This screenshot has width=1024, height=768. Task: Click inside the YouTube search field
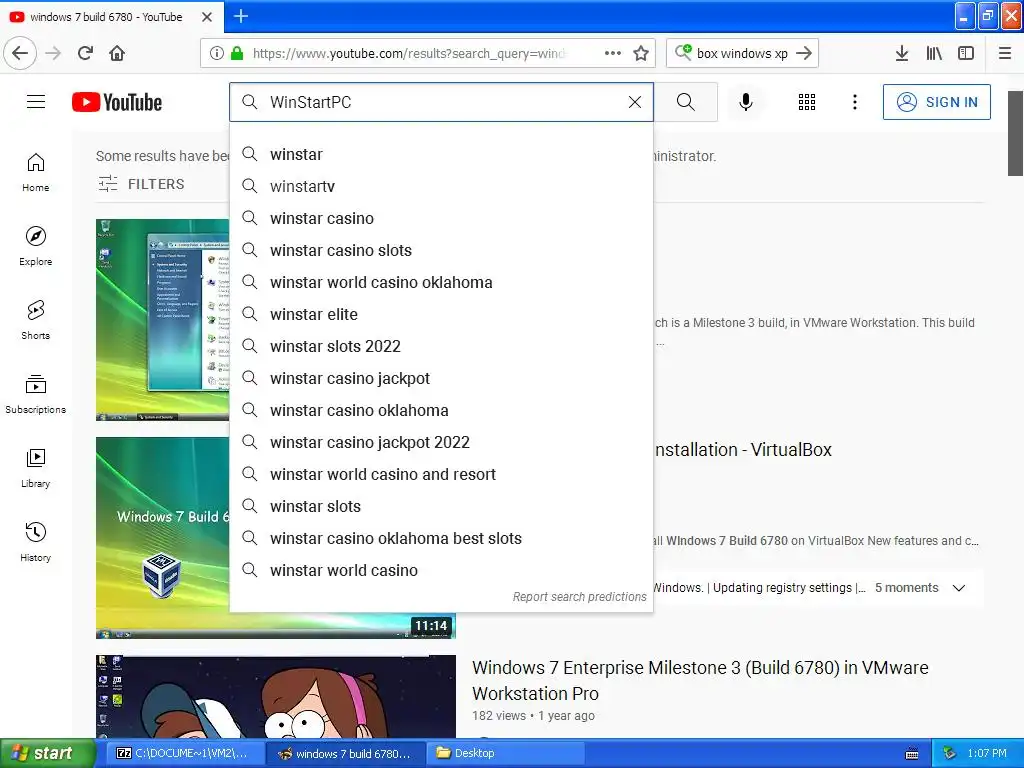point(441,102)
